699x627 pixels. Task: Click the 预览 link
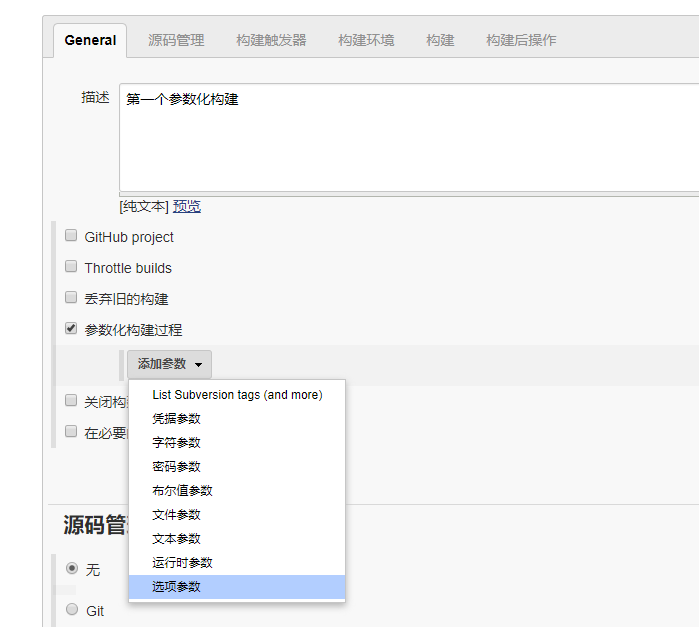pos(186,206)
